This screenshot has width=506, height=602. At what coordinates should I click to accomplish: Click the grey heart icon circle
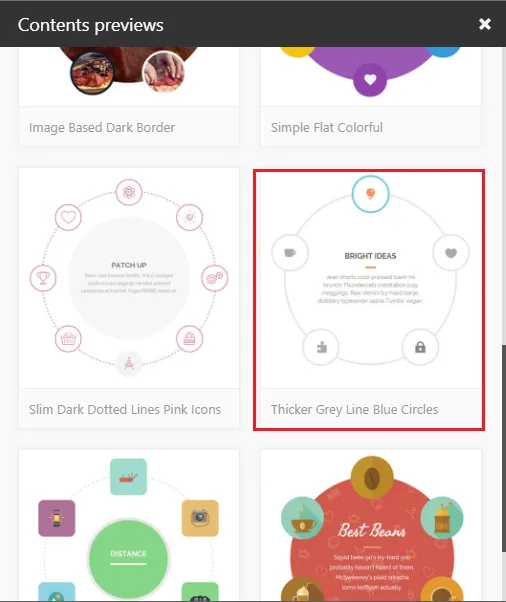coord(451,253)
